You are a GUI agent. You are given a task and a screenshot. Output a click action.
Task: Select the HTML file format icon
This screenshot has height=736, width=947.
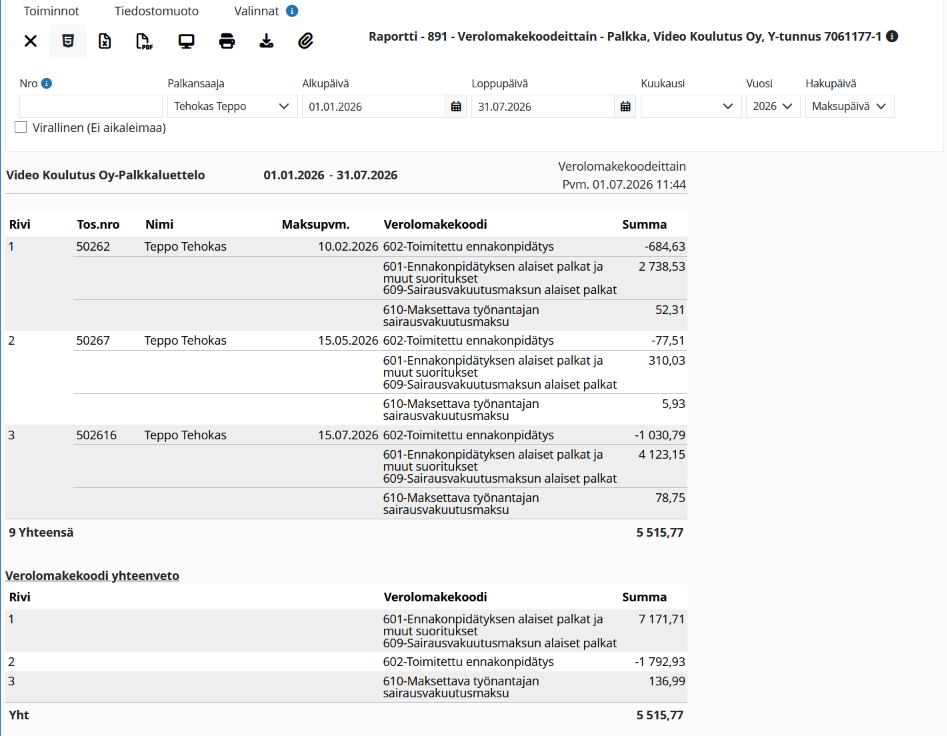(x=68, y=41)
